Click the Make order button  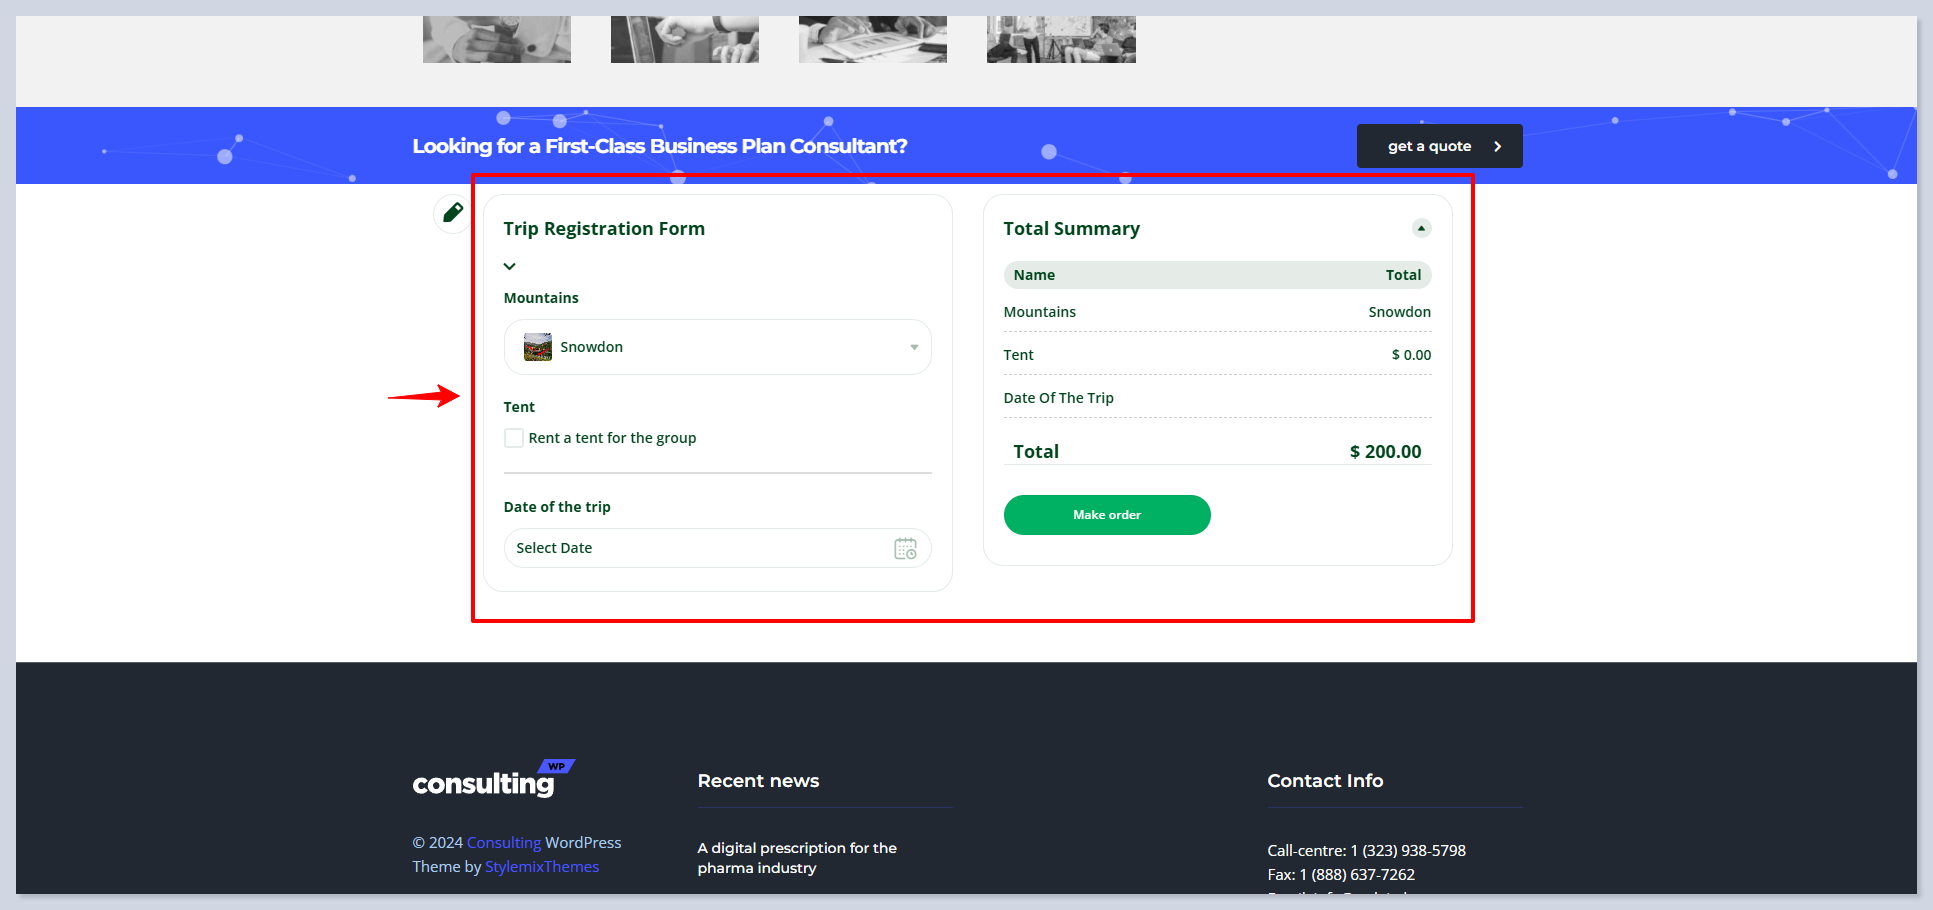(x=1106, y=515)
